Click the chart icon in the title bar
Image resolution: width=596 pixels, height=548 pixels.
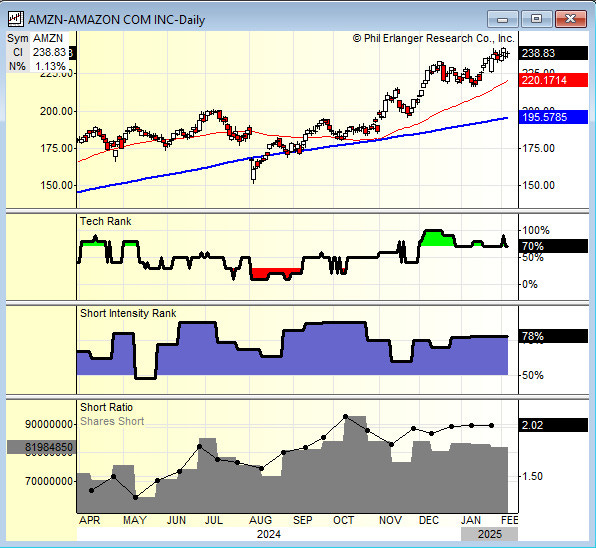[x=16, y=19]
